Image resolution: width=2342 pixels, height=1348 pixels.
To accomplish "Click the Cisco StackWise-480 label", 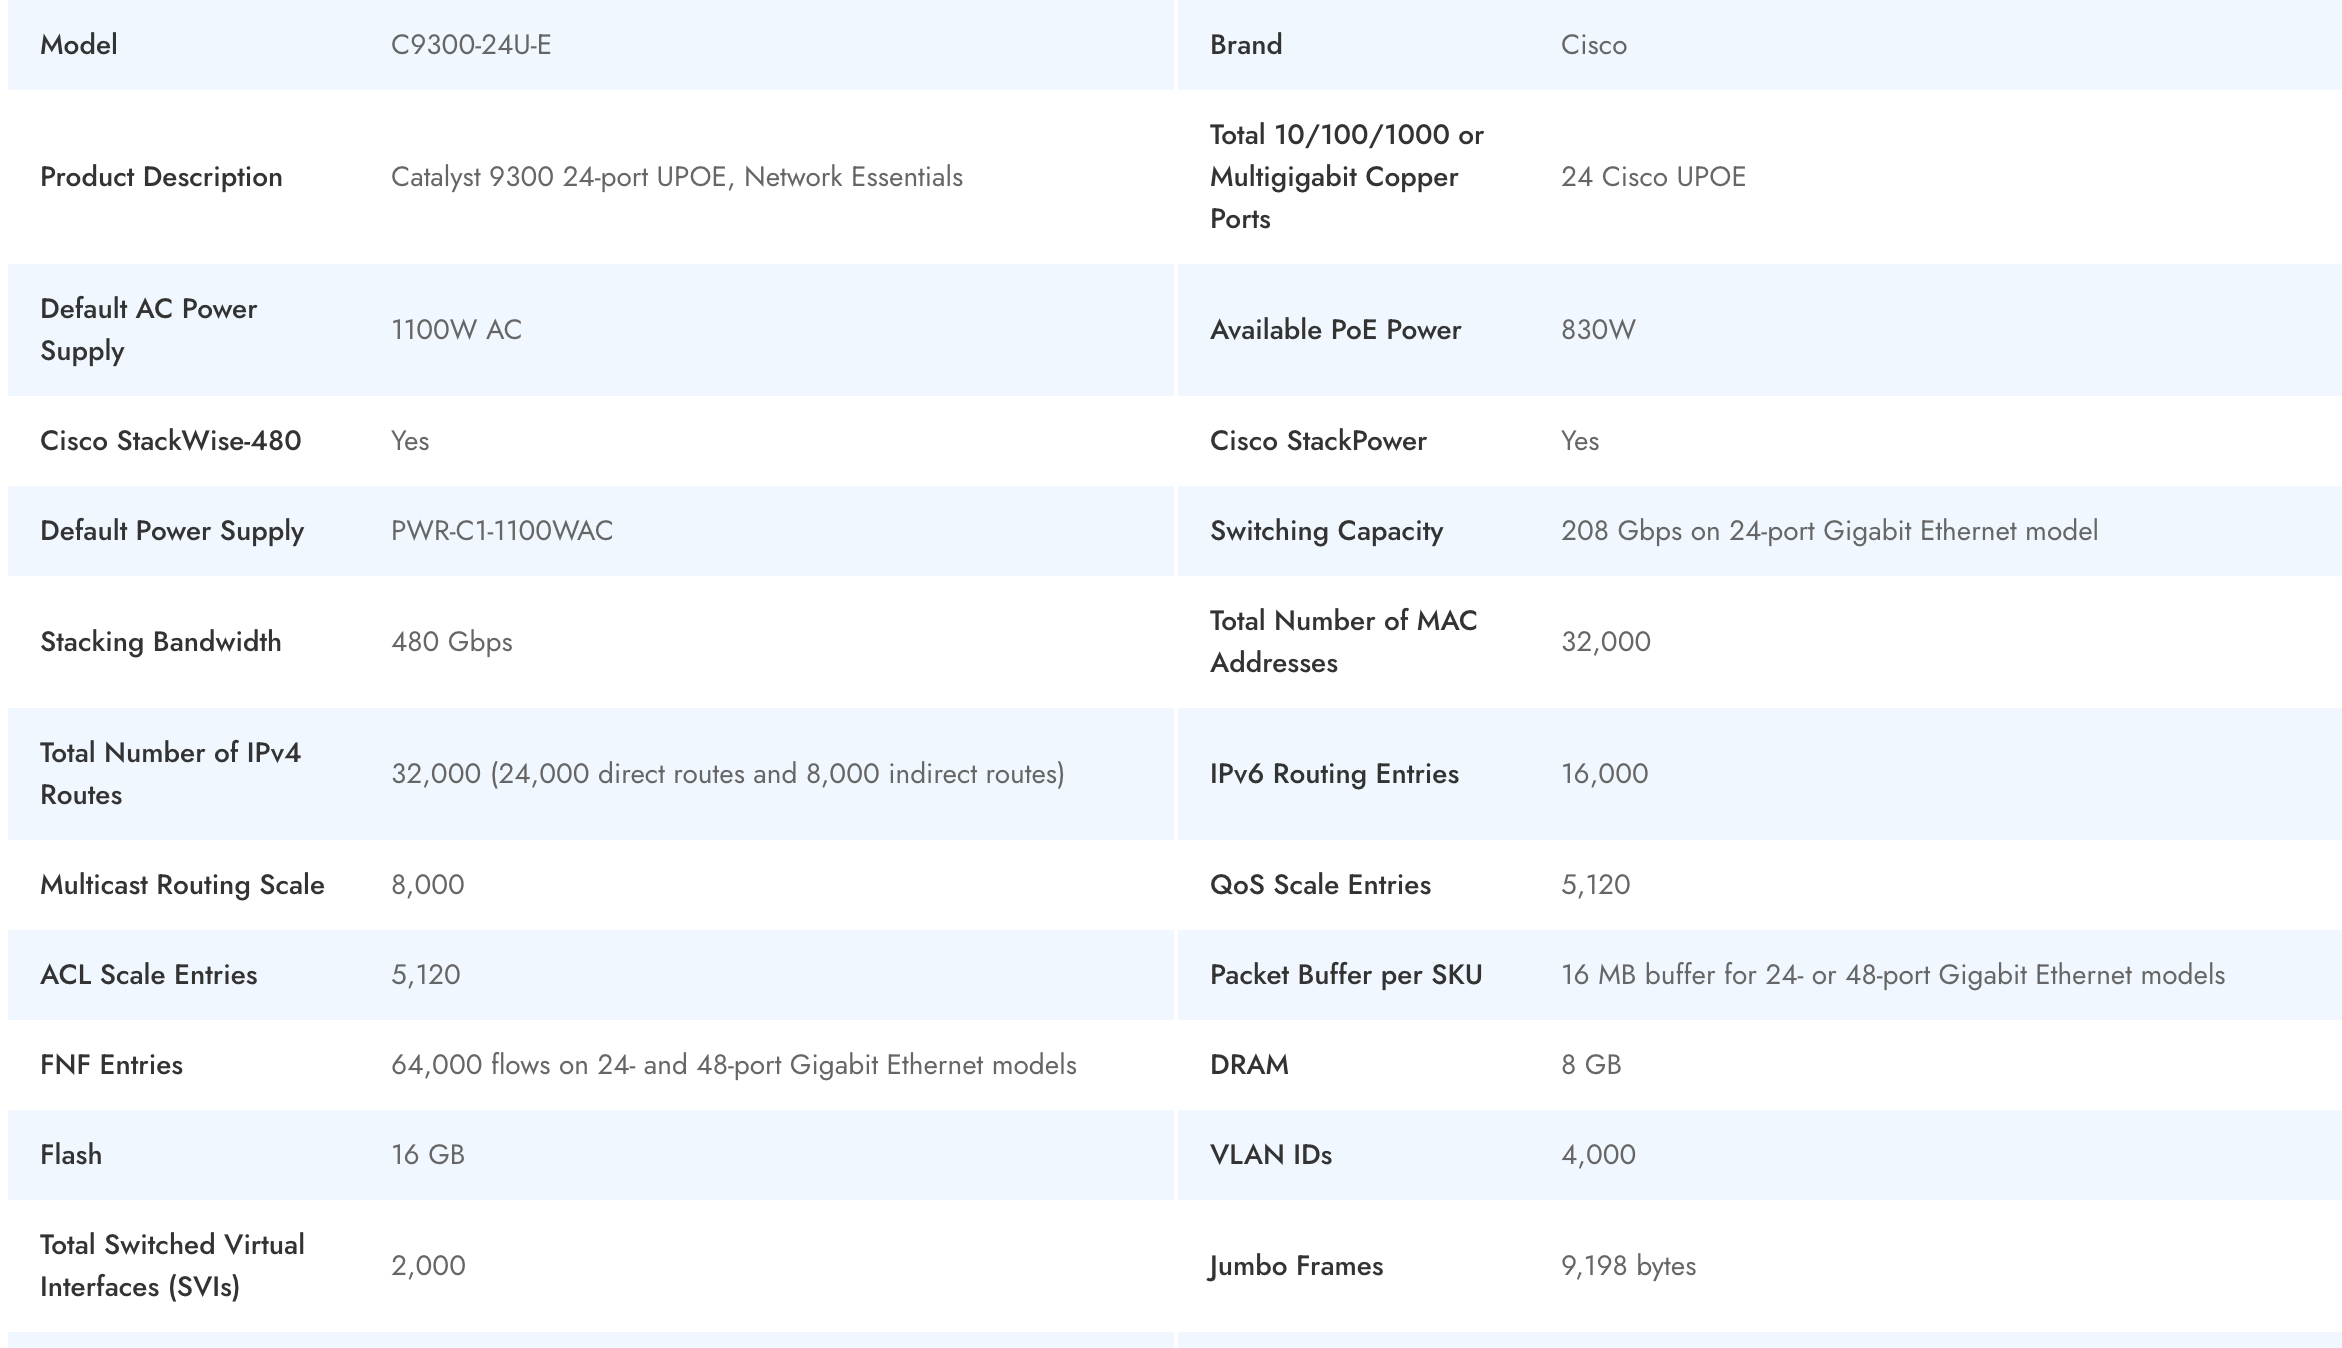I will point(170,441).
